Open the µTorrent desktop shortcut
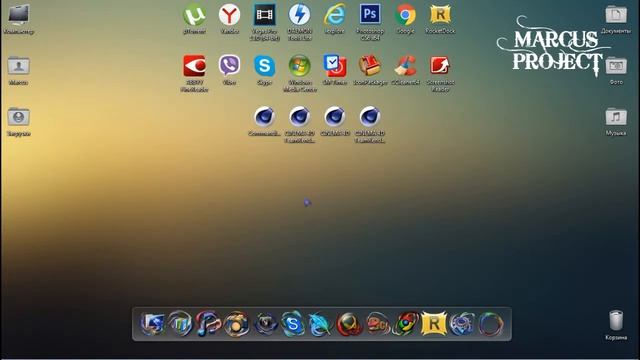The height and width of the screenshot is (360, 640). tap(194, 16)
